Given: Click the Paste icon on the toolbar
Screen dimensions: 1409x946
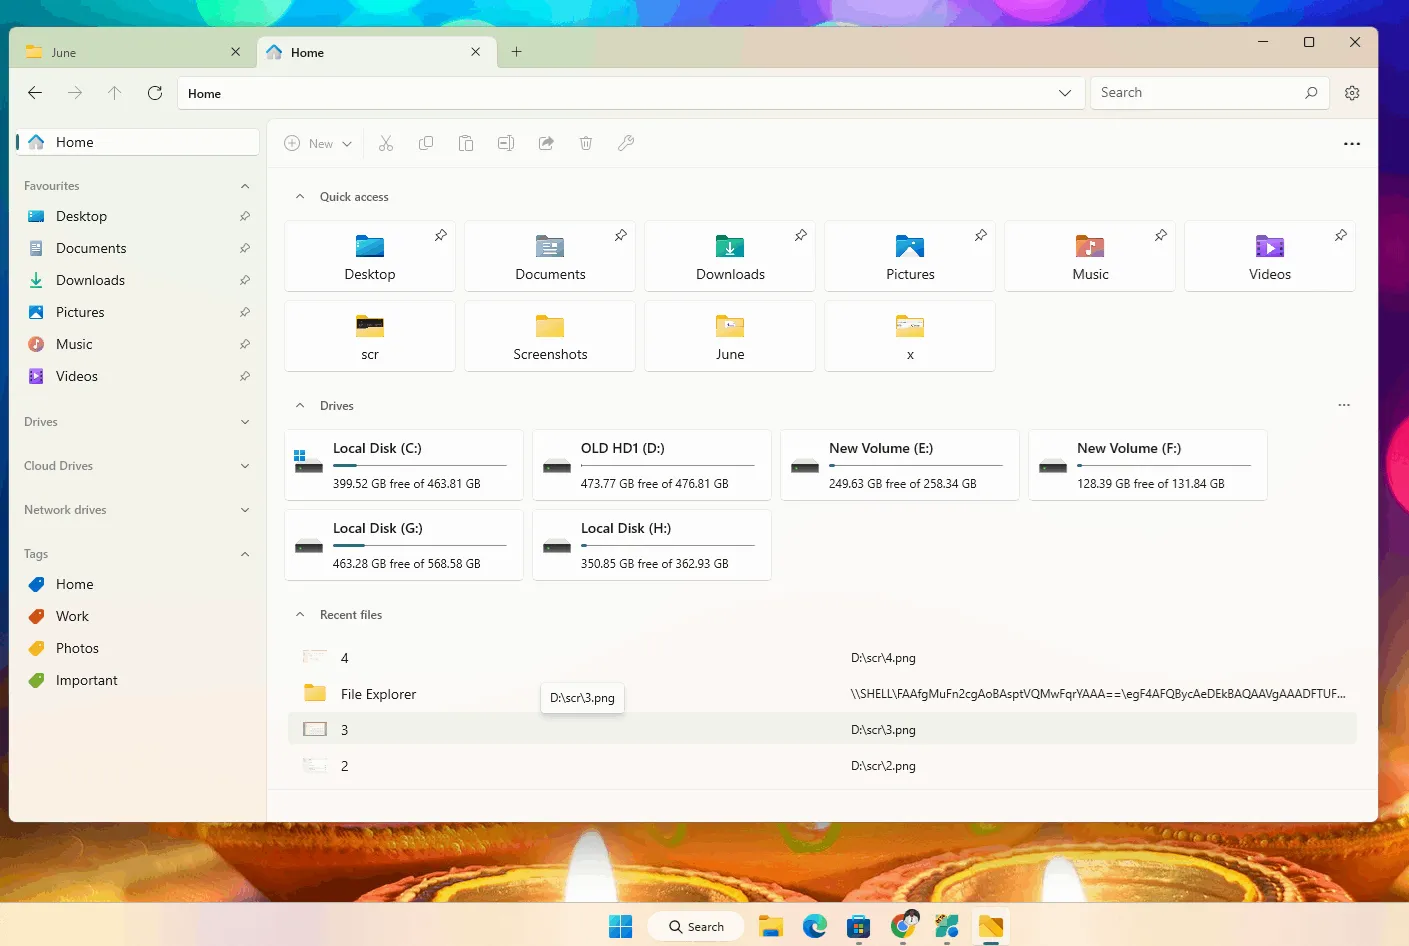Looking at the screenshot, I should [466, 143].
